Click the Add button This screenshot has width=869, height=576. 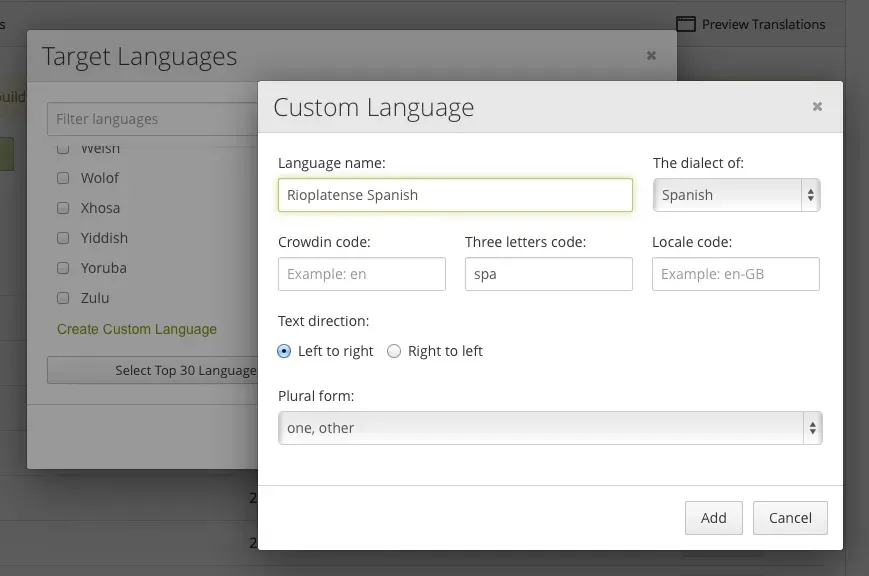coord(713,518)
